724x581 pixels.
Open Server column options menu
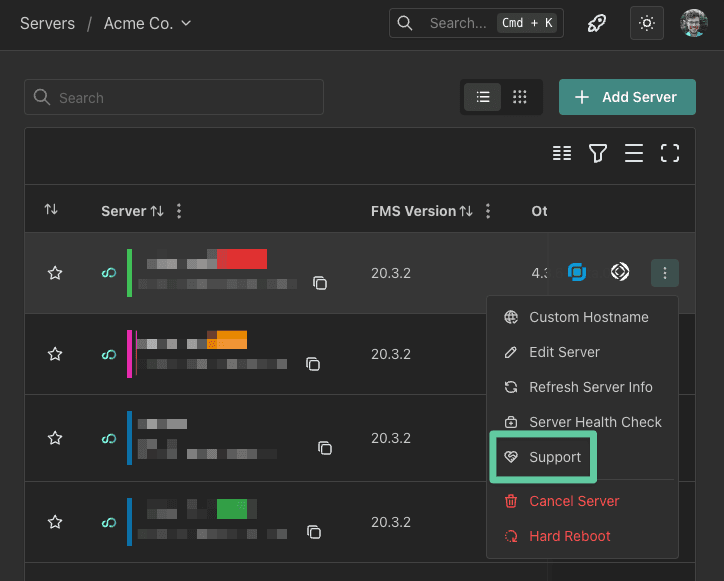[x=179, y=211]
